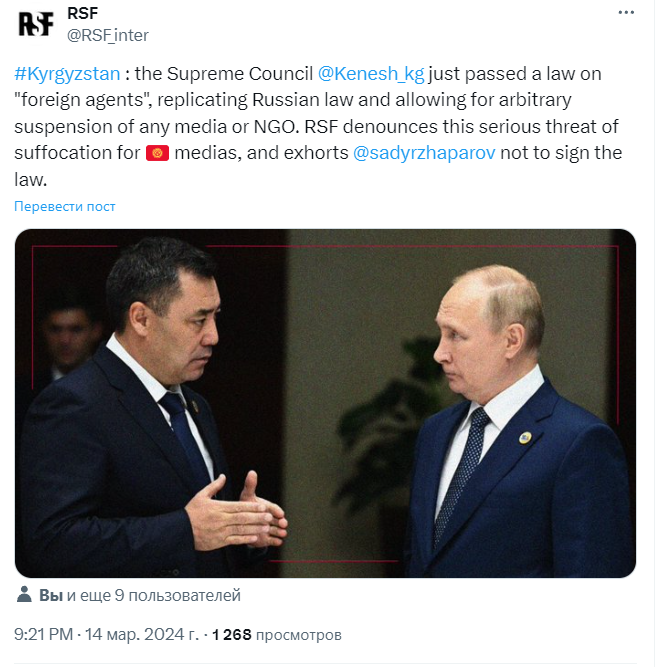The image size is (656, 667).
Task: Click the Kyrgyzstan flag emoji in tweet
Action: pos(156,153)
